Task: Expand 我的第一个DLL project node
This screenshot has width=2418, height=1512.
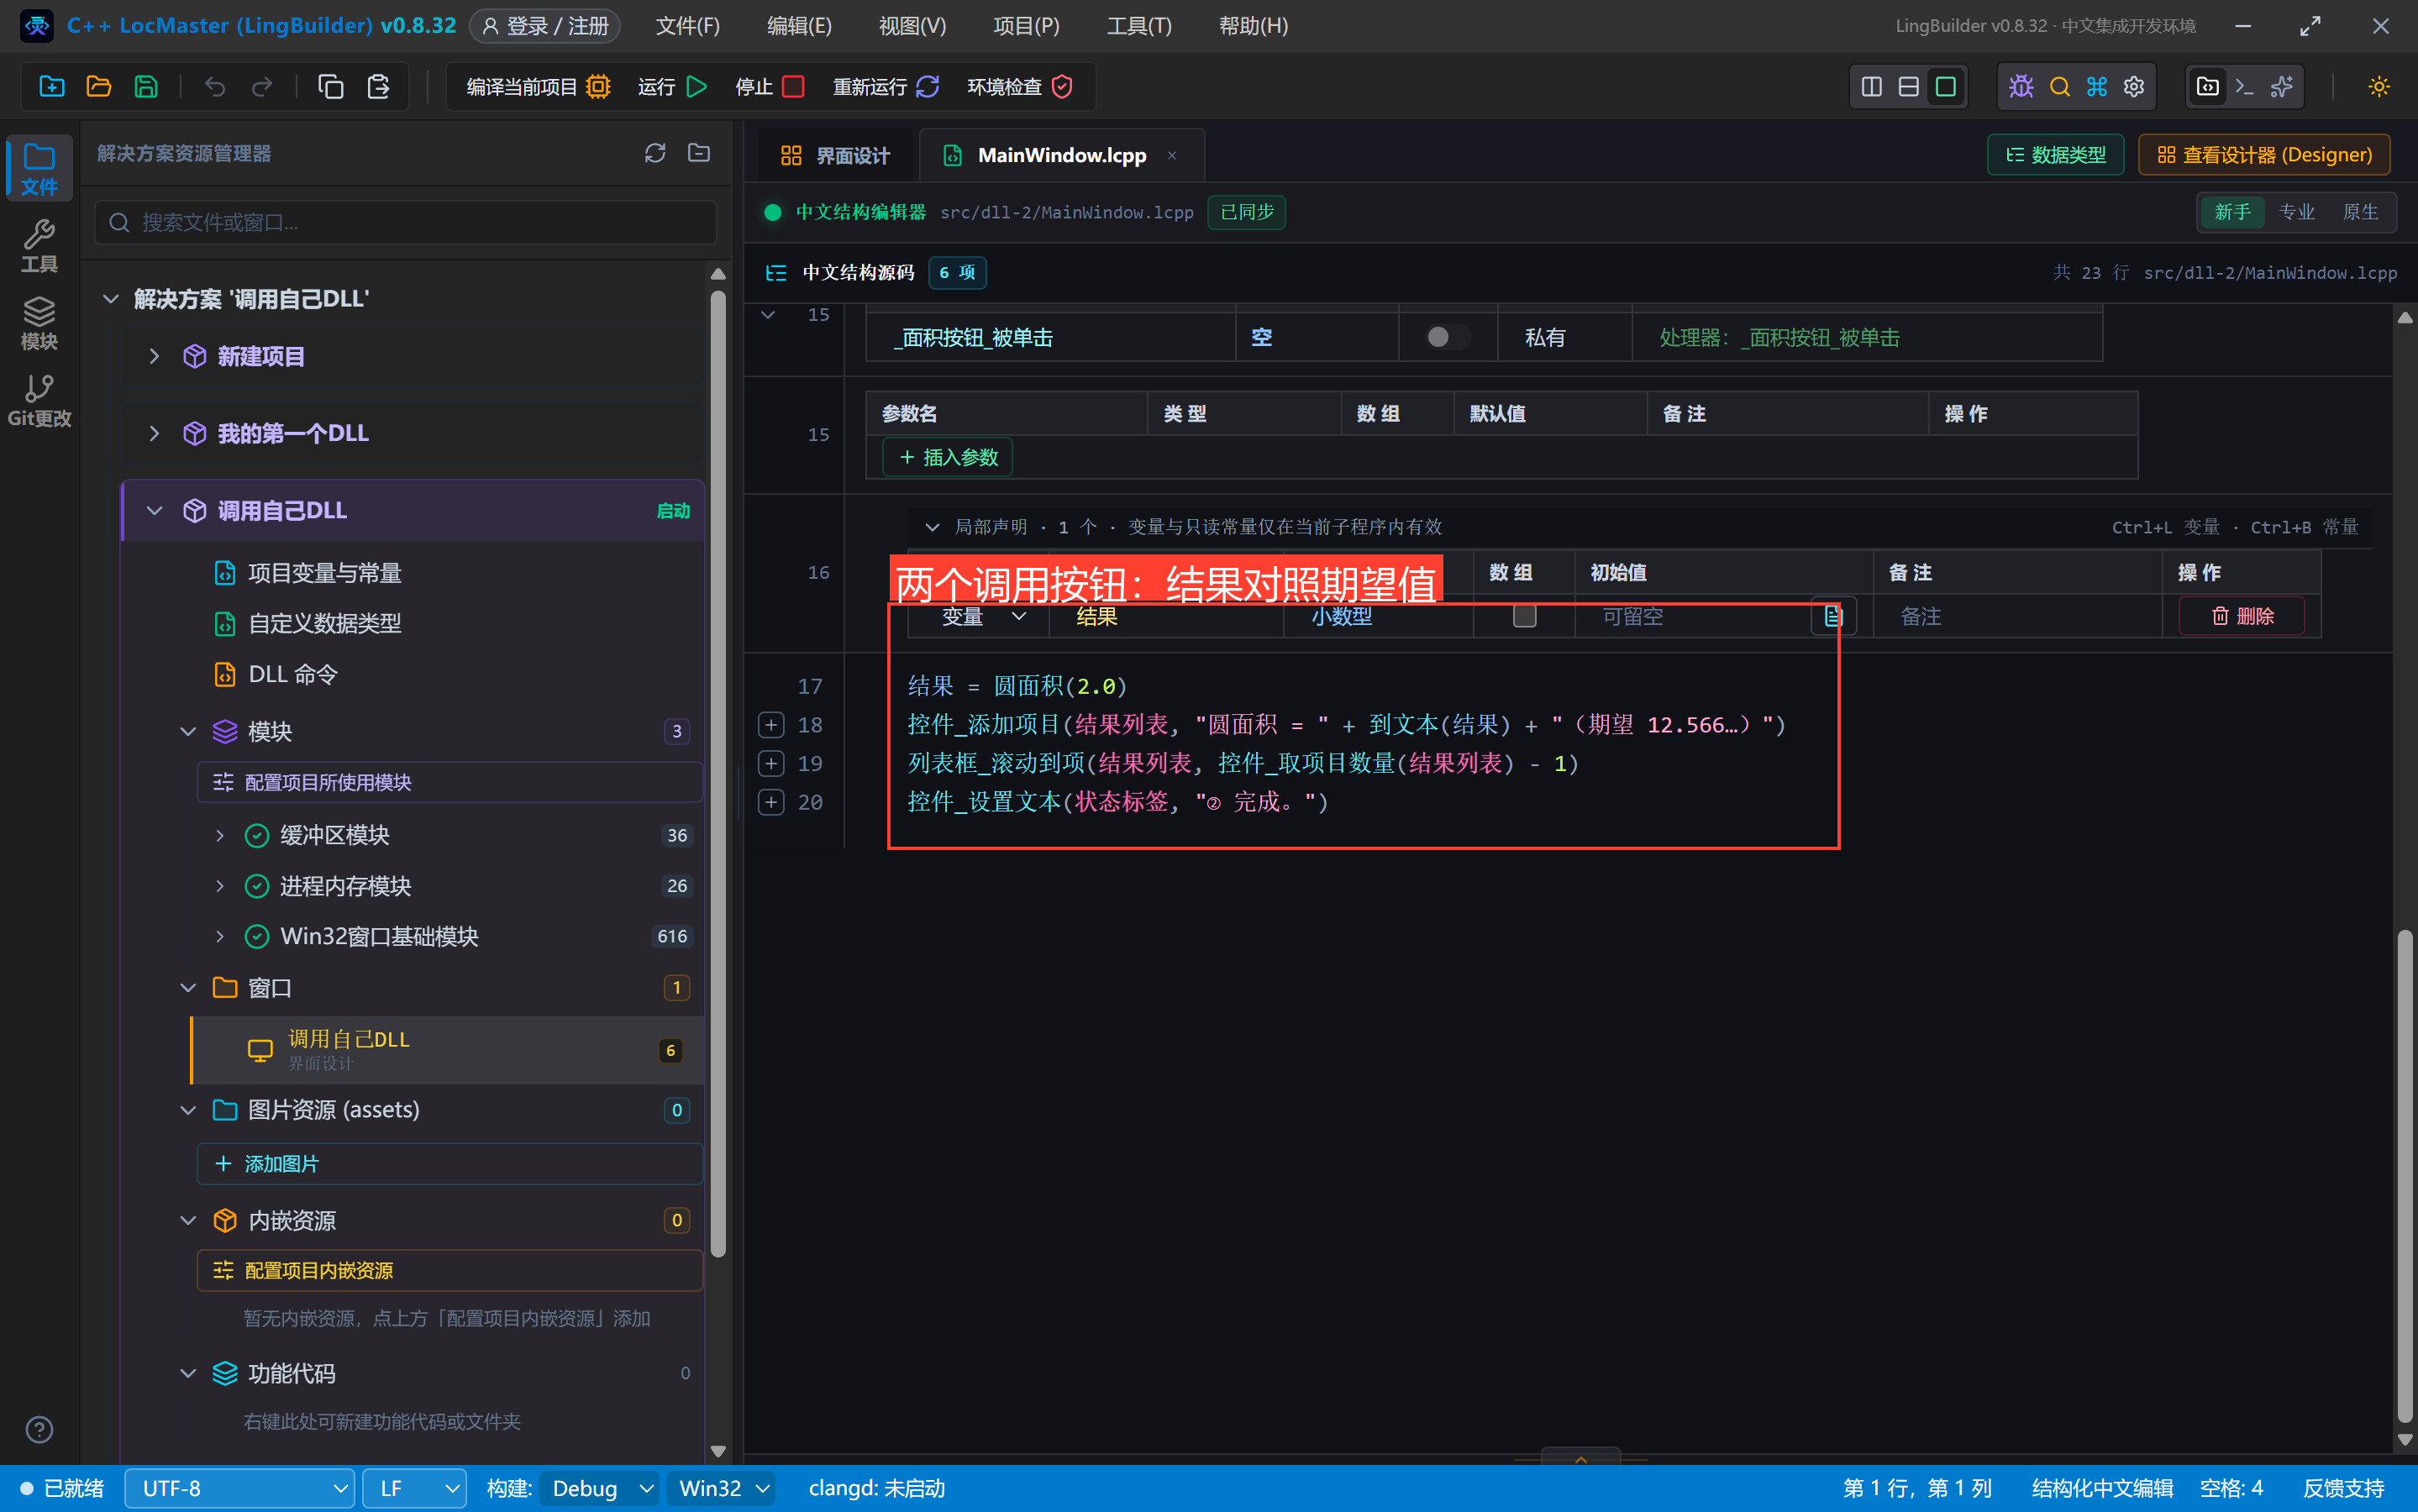Action: pos(154,433)
